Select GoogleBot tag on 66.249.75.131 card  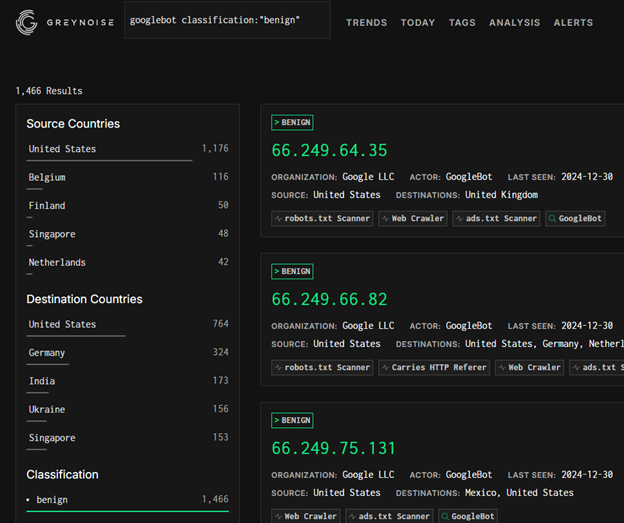tap(468, 516)
